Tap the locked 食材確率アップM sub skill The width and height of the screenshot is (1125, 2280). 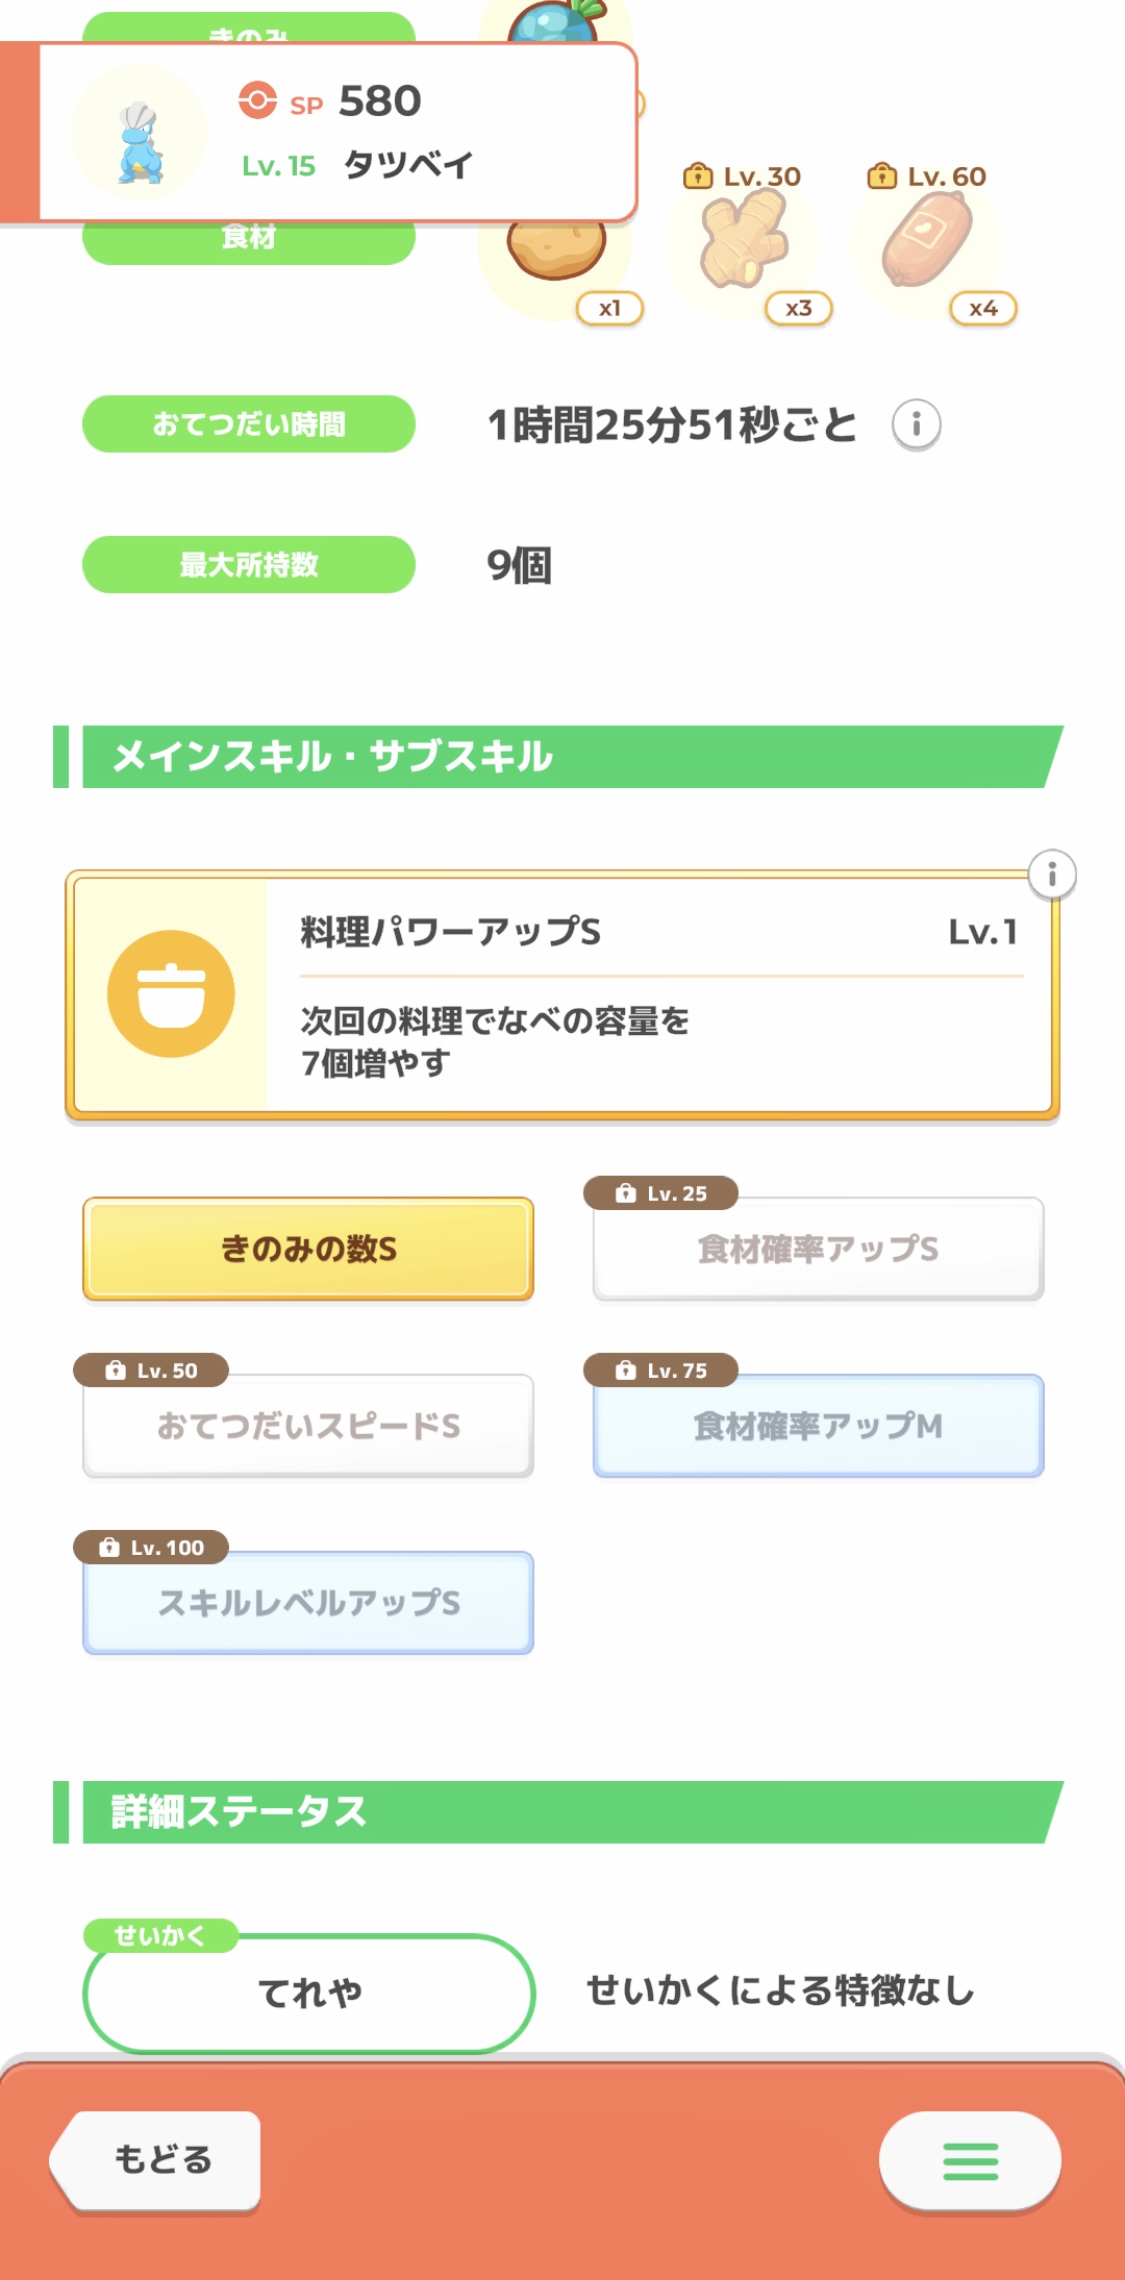click(818, 1426)
